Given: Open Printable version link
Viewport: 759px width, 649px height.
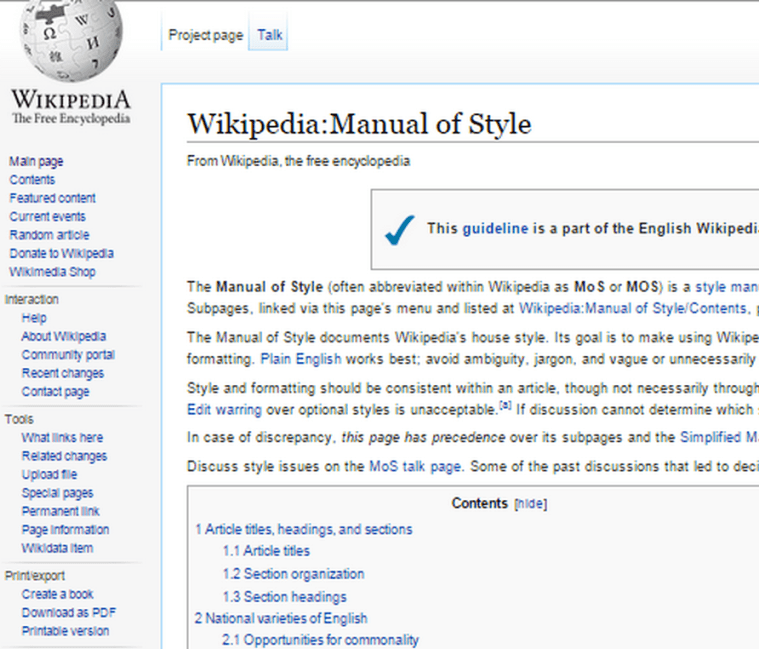Looking at the screenshot, I should point(65,631).
